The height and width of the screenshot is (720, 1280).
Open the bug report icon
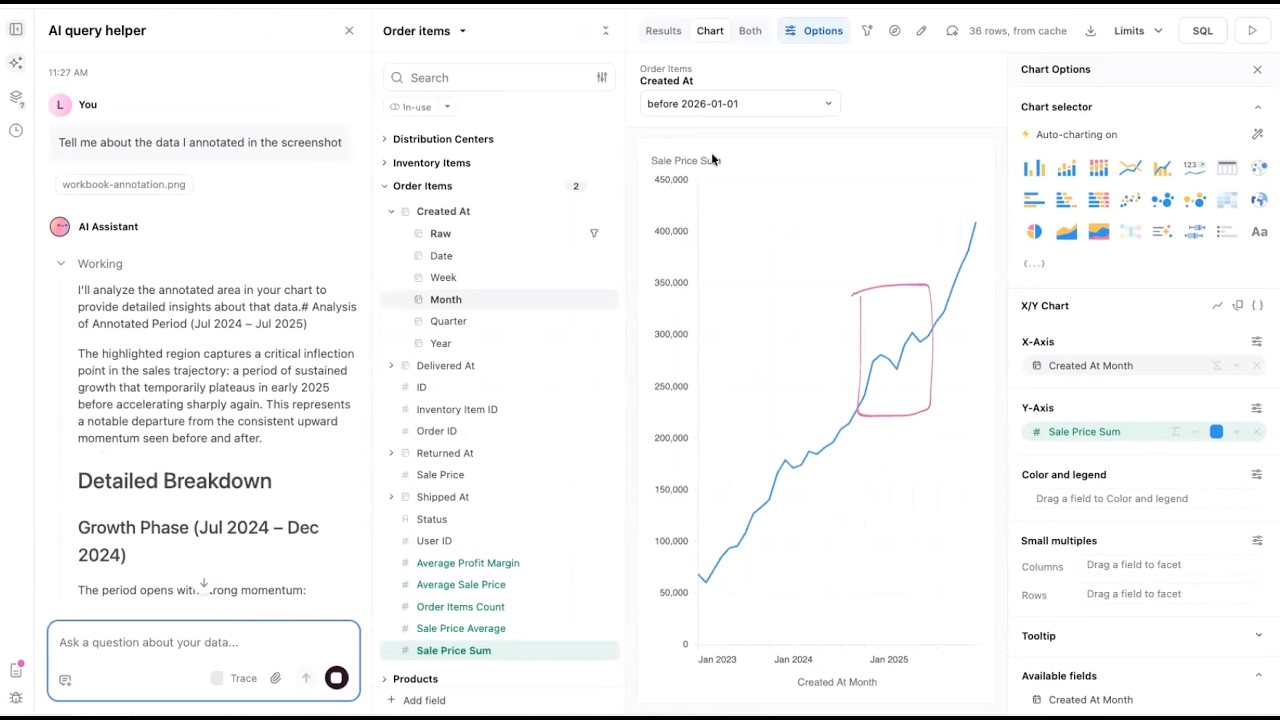16,698
